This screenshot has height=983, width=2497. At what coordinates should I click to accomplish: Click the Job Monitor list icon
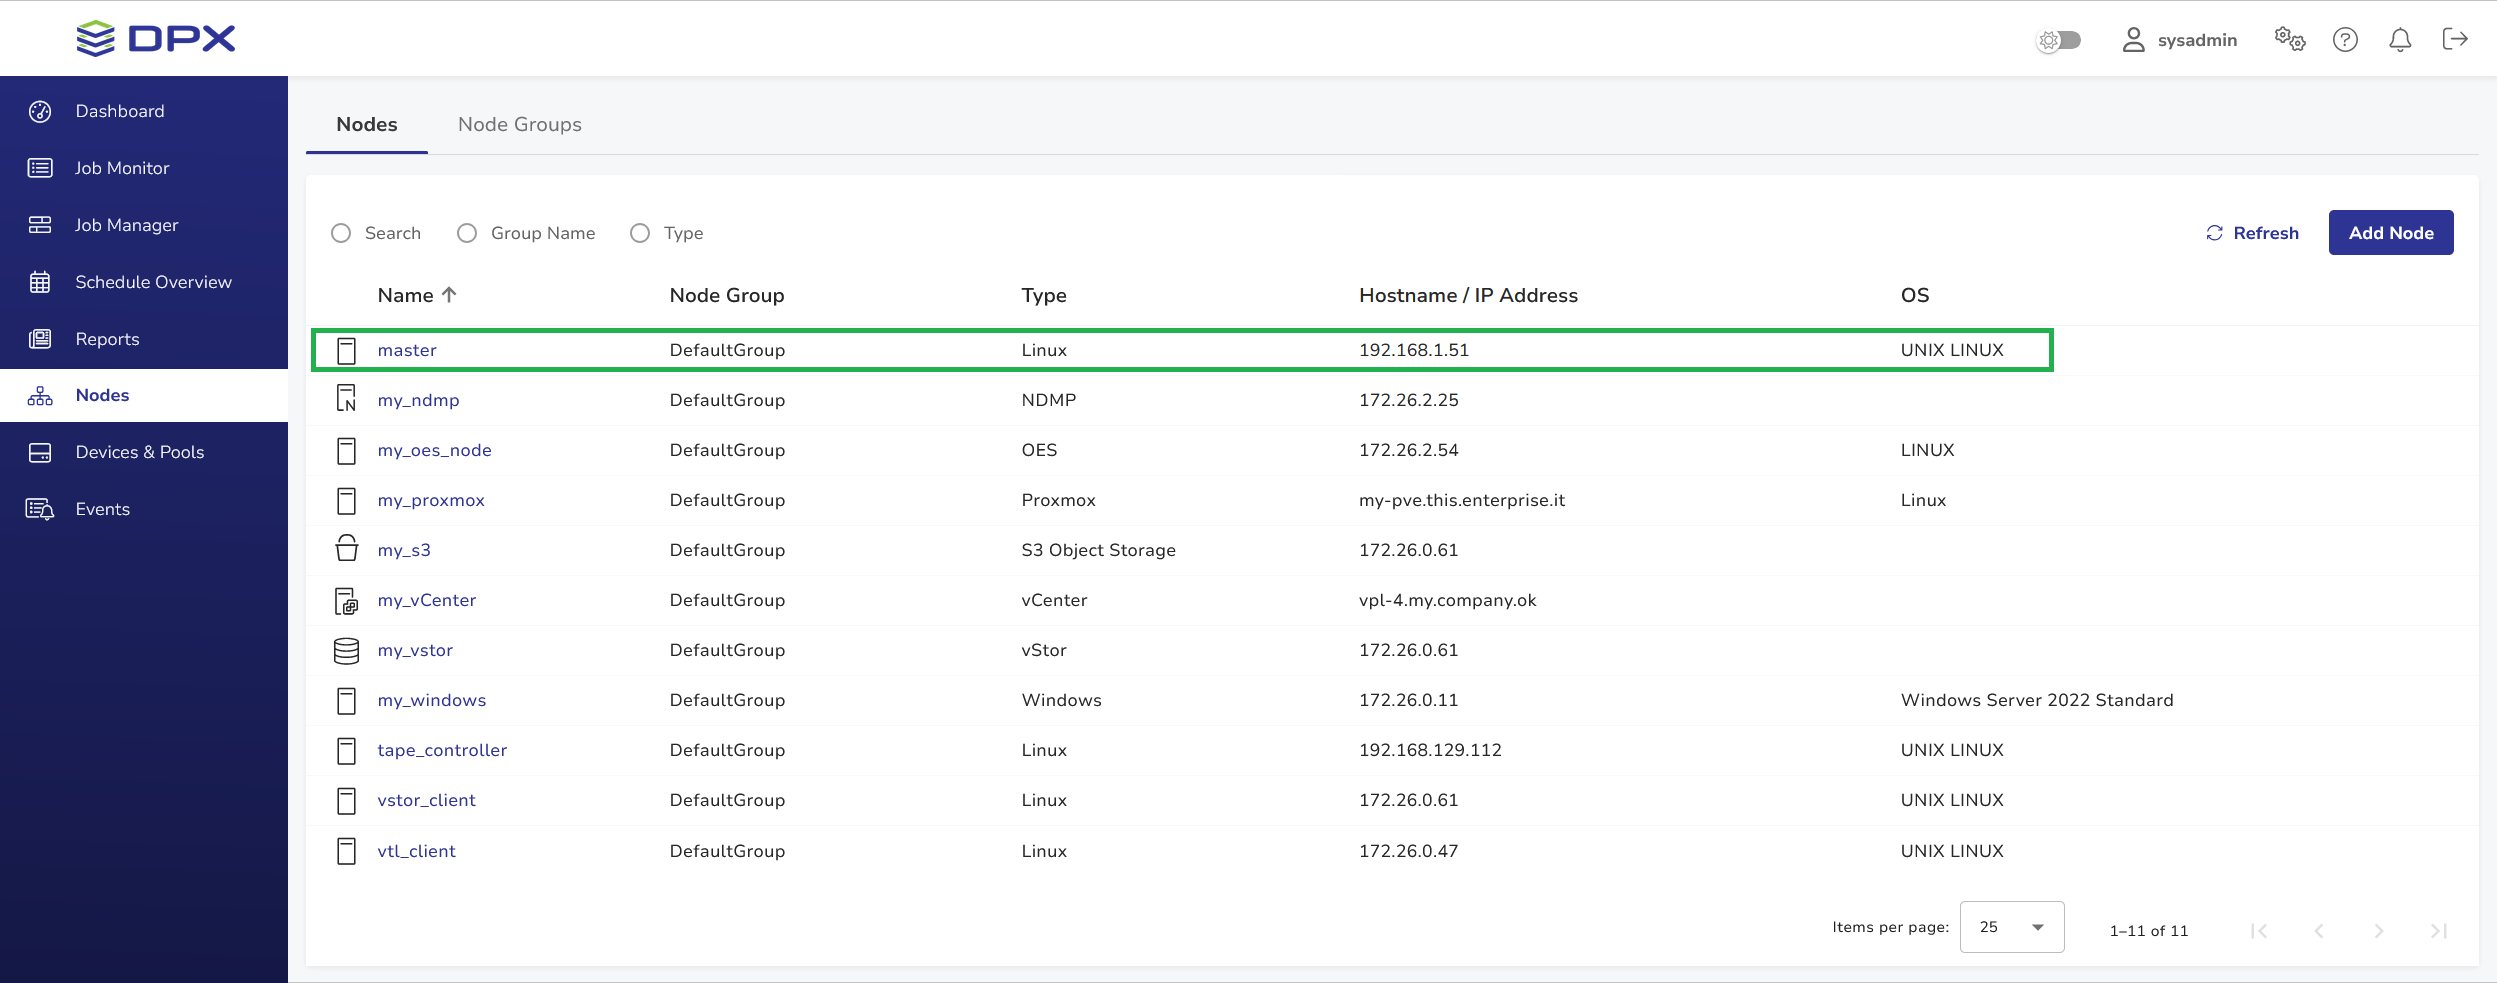(x=40, y=168)
